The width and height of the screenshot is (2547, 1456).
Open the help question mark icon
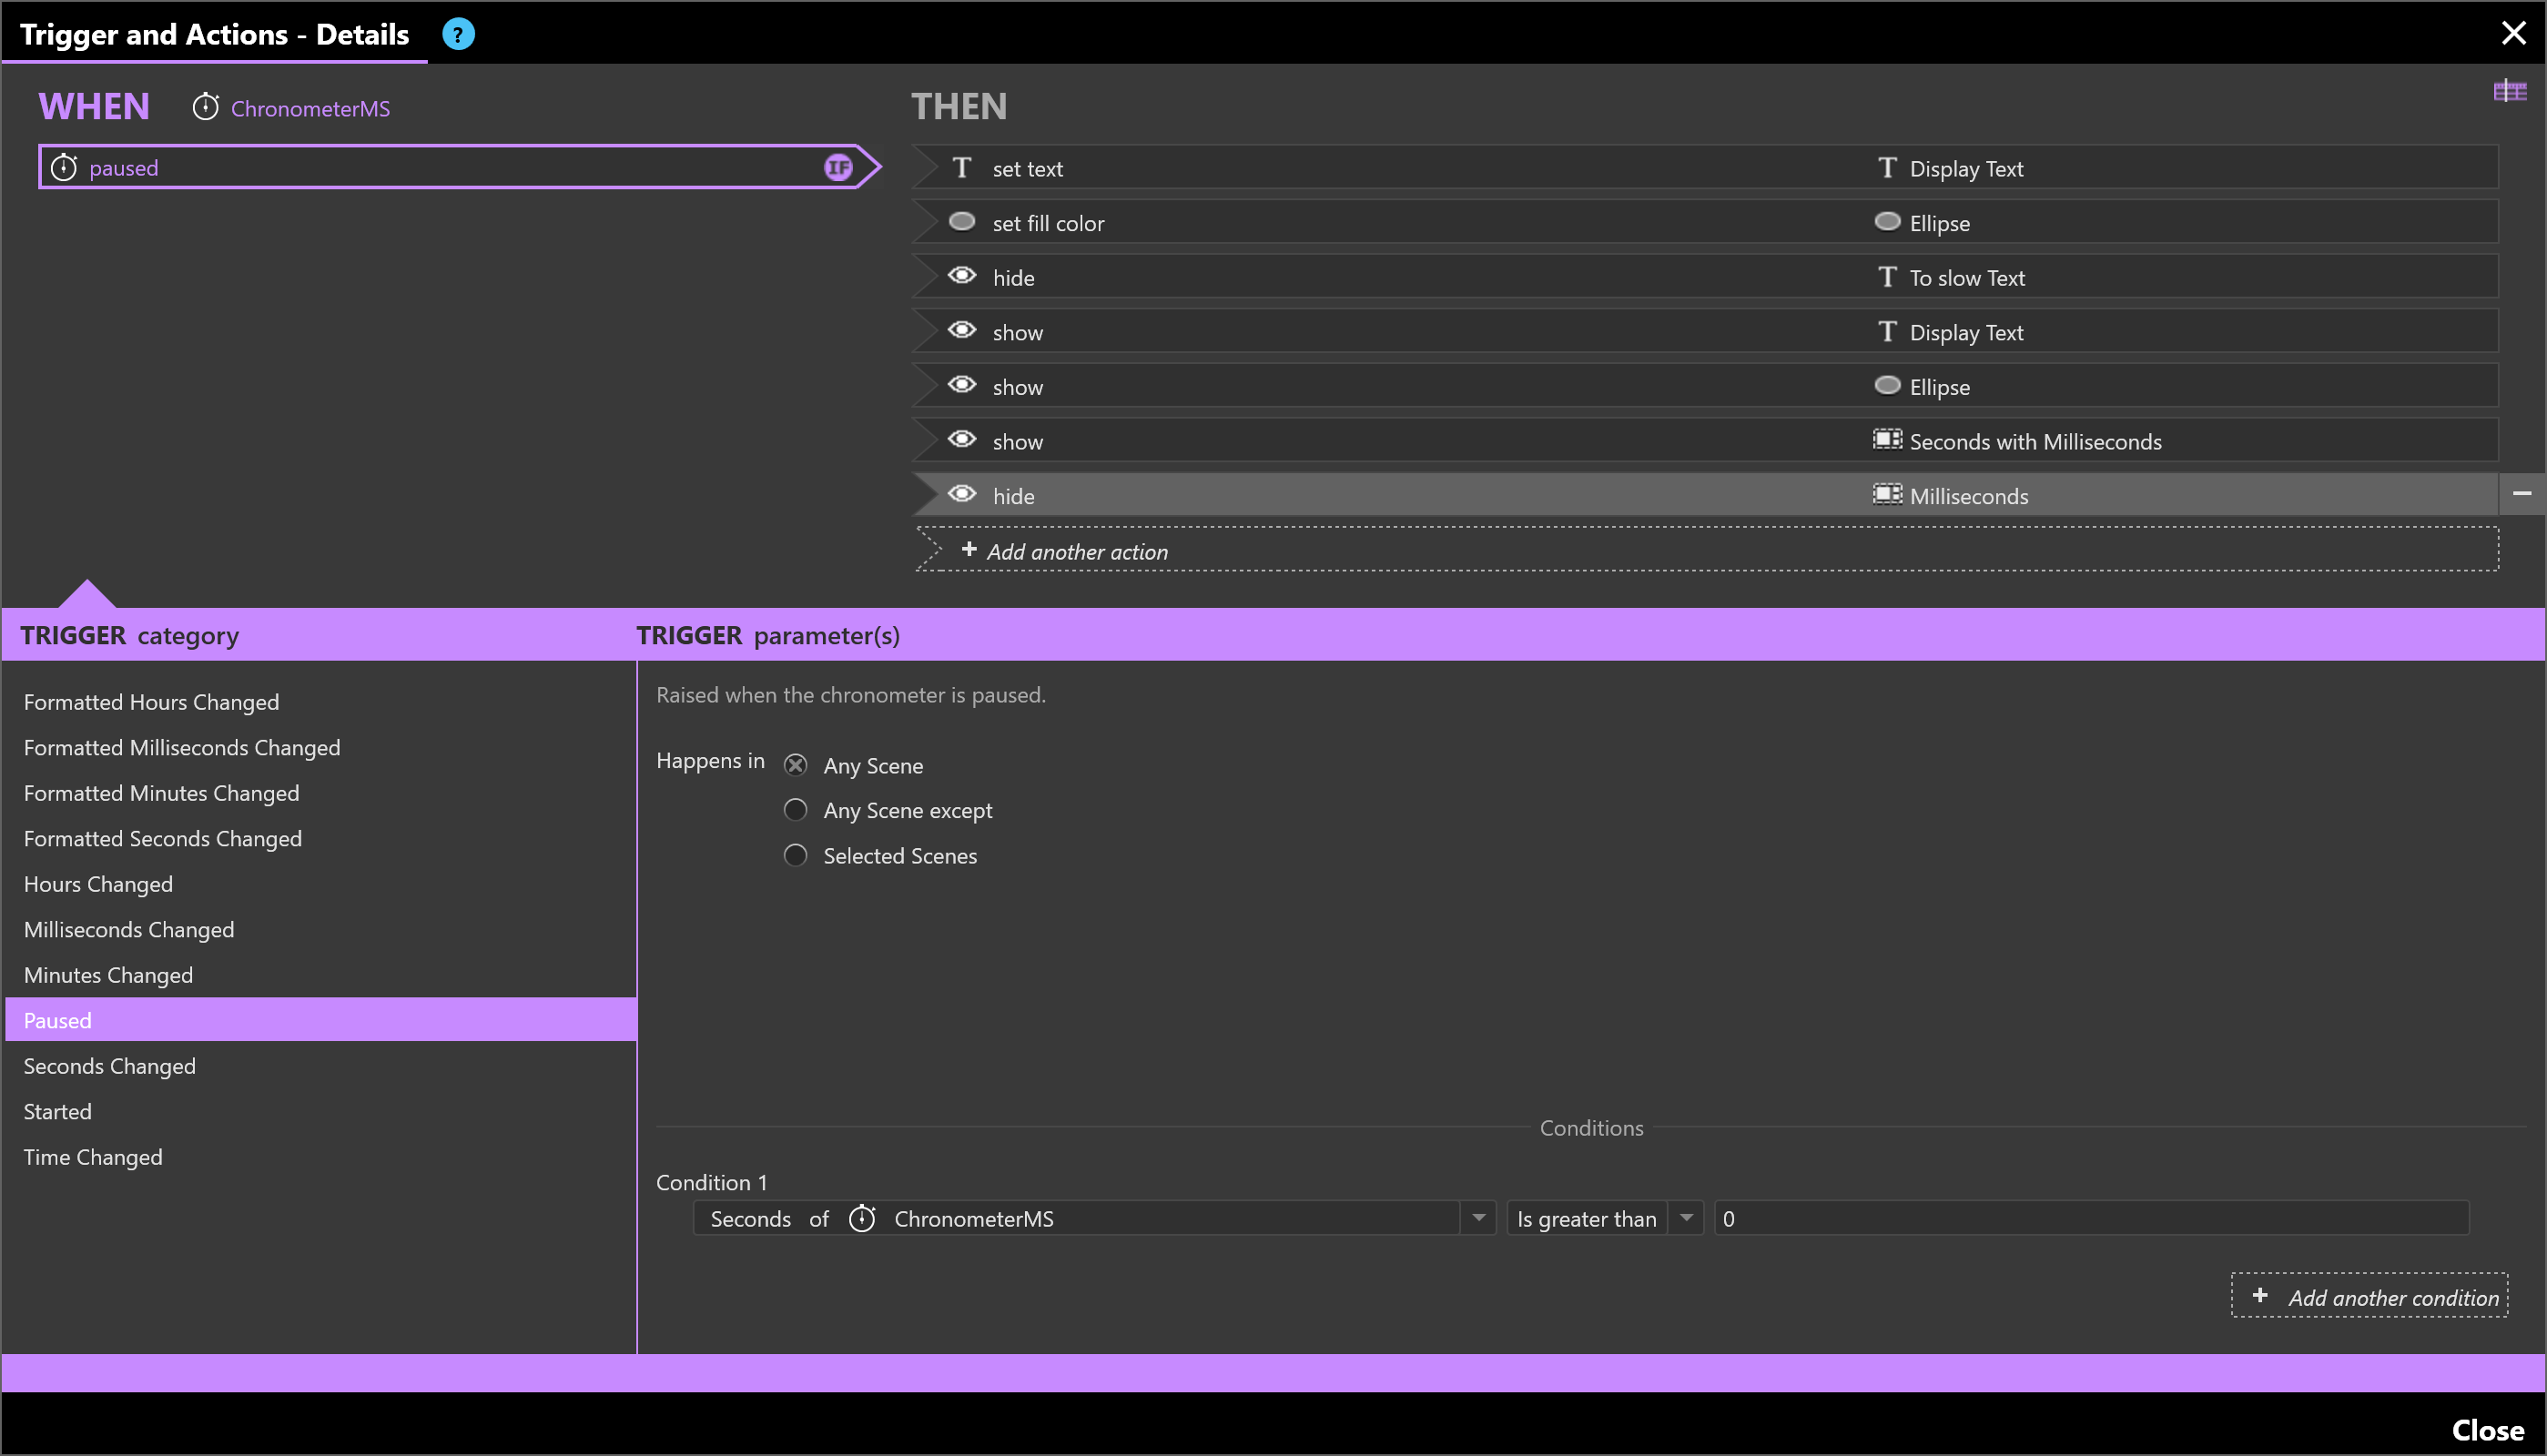tap(458, 34)
